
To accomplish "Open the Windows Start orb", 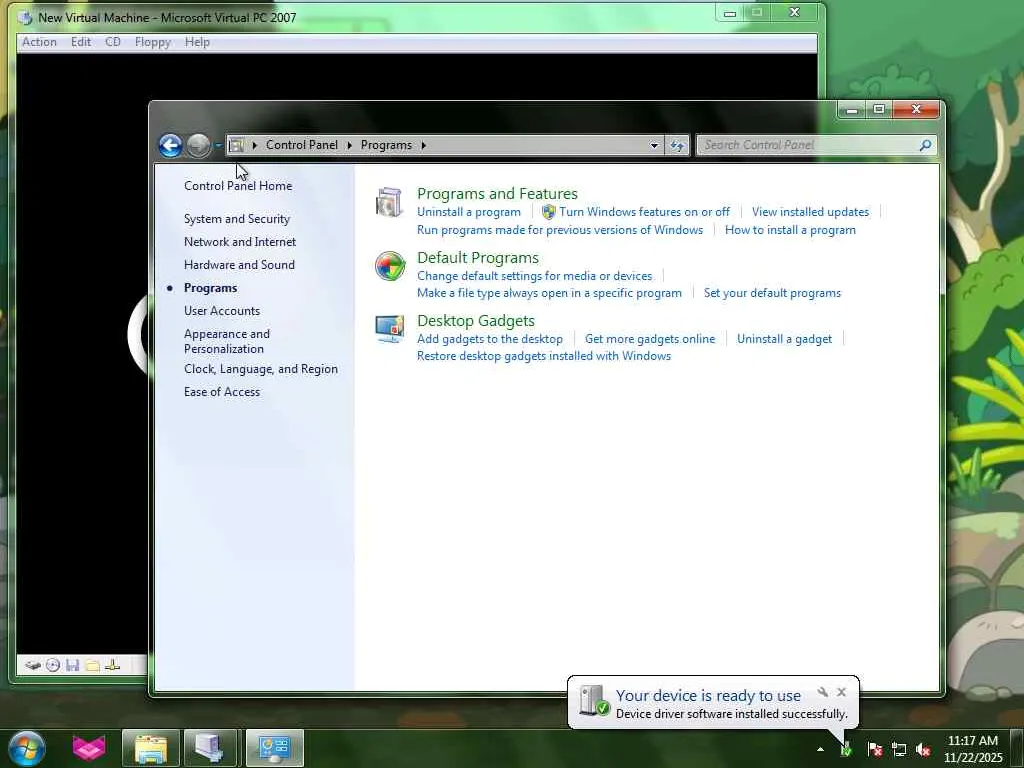I will 27,748.
